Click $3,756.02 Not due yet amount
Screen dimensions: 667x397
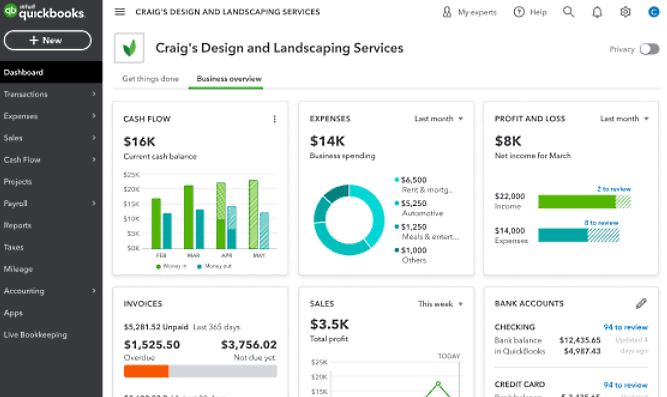(x=249, y=345)
